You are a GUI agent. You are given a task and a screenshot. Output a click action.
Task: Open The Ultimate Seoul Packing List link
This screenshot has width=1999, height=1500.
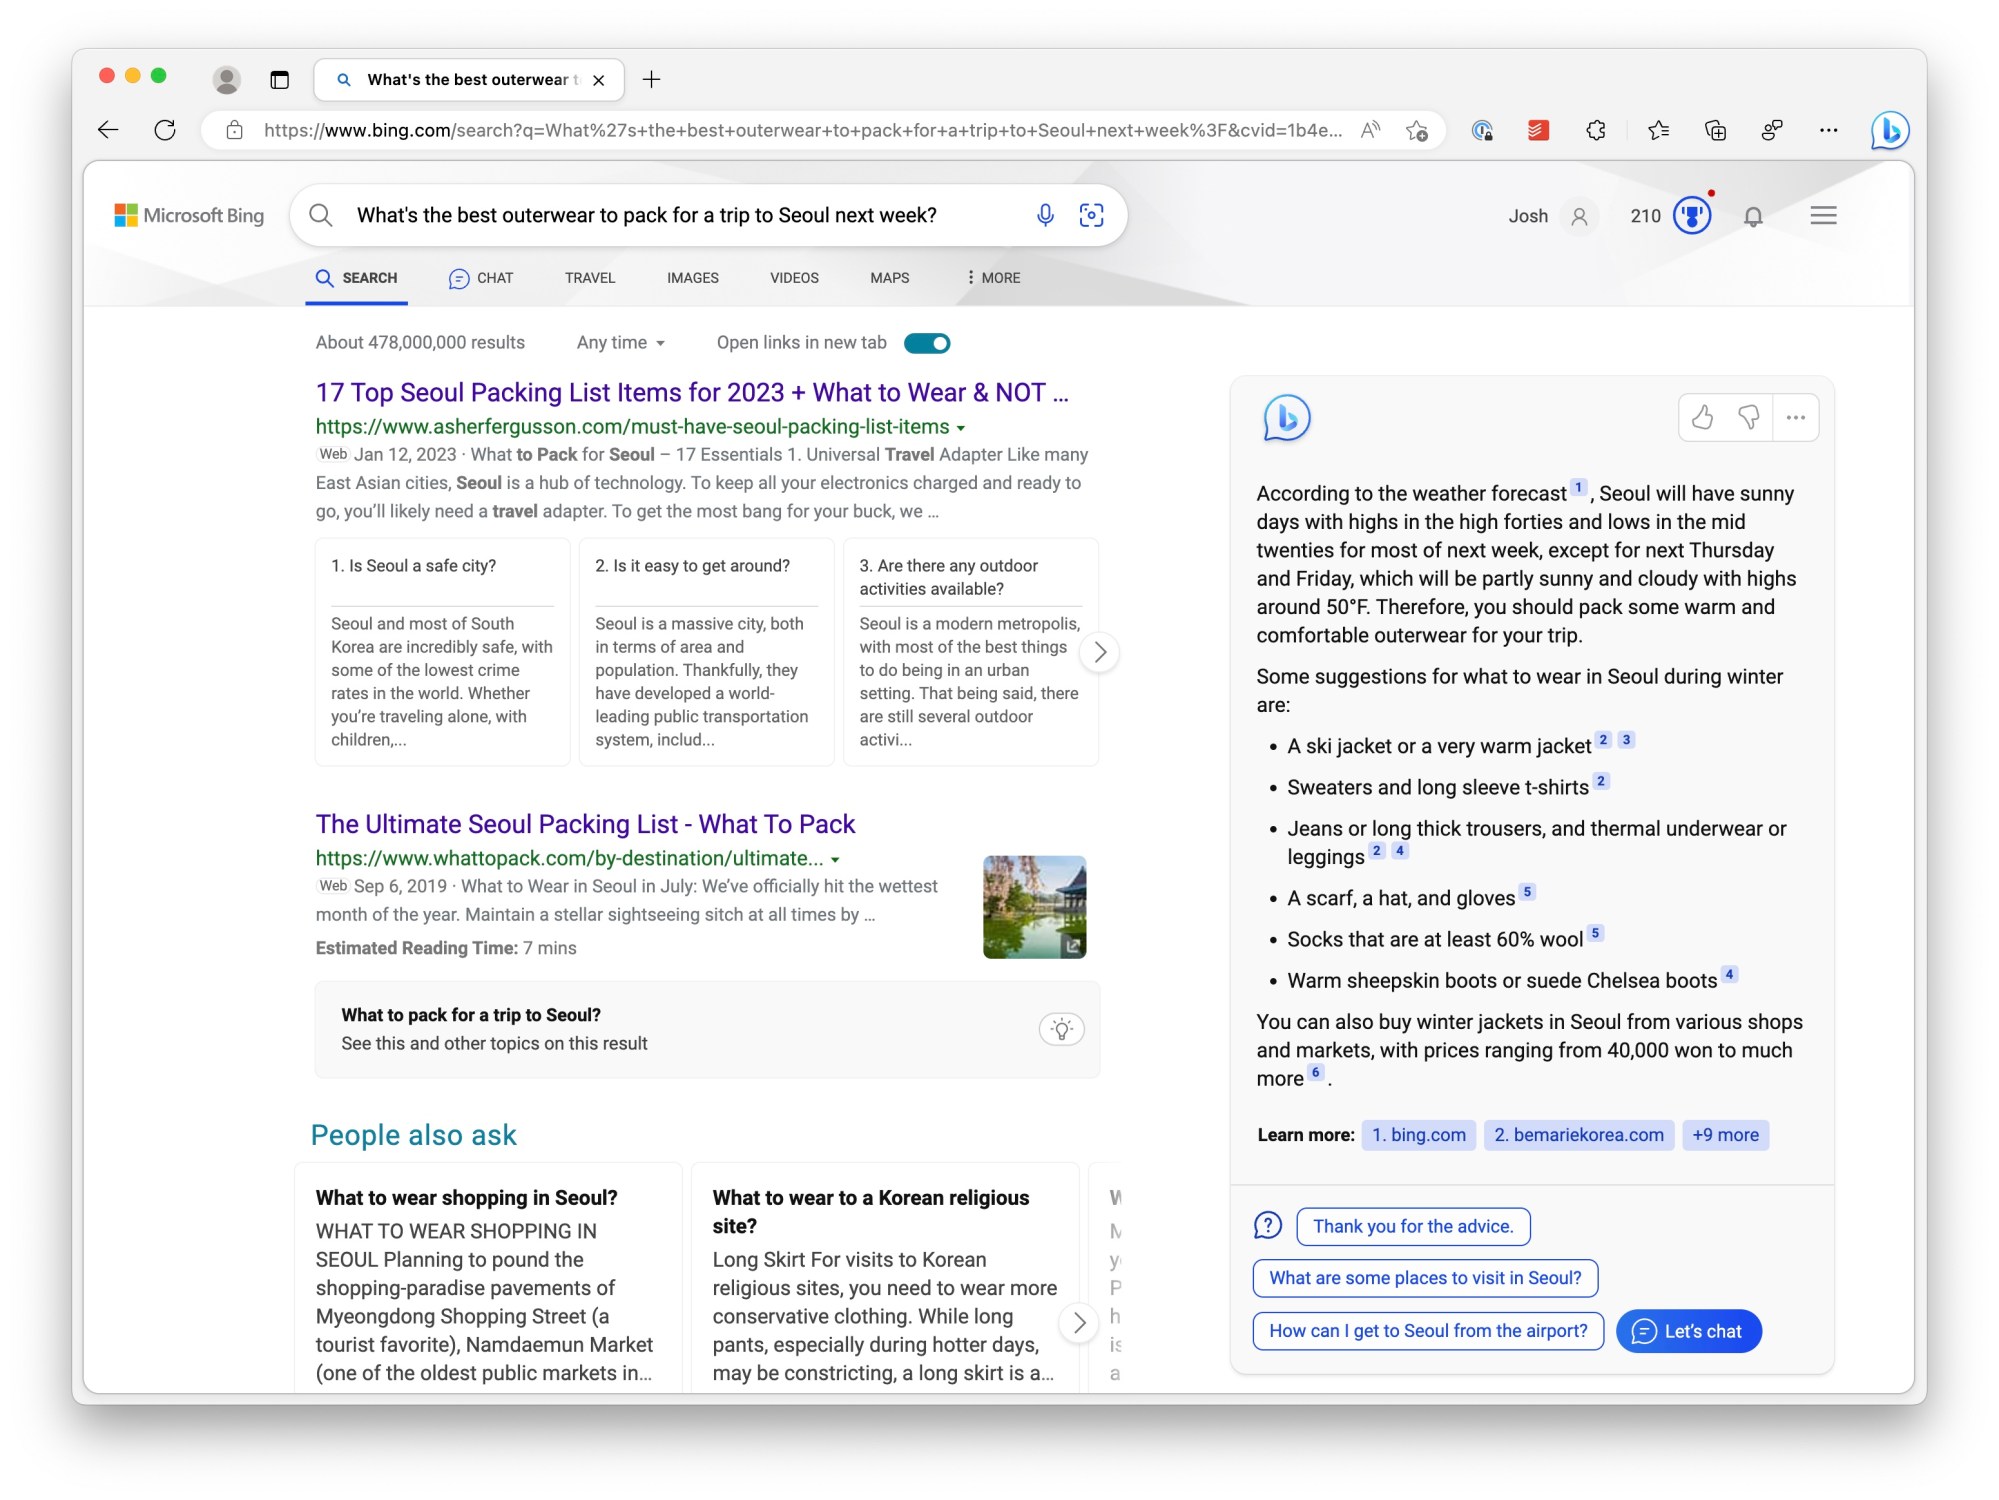[585, 824]
